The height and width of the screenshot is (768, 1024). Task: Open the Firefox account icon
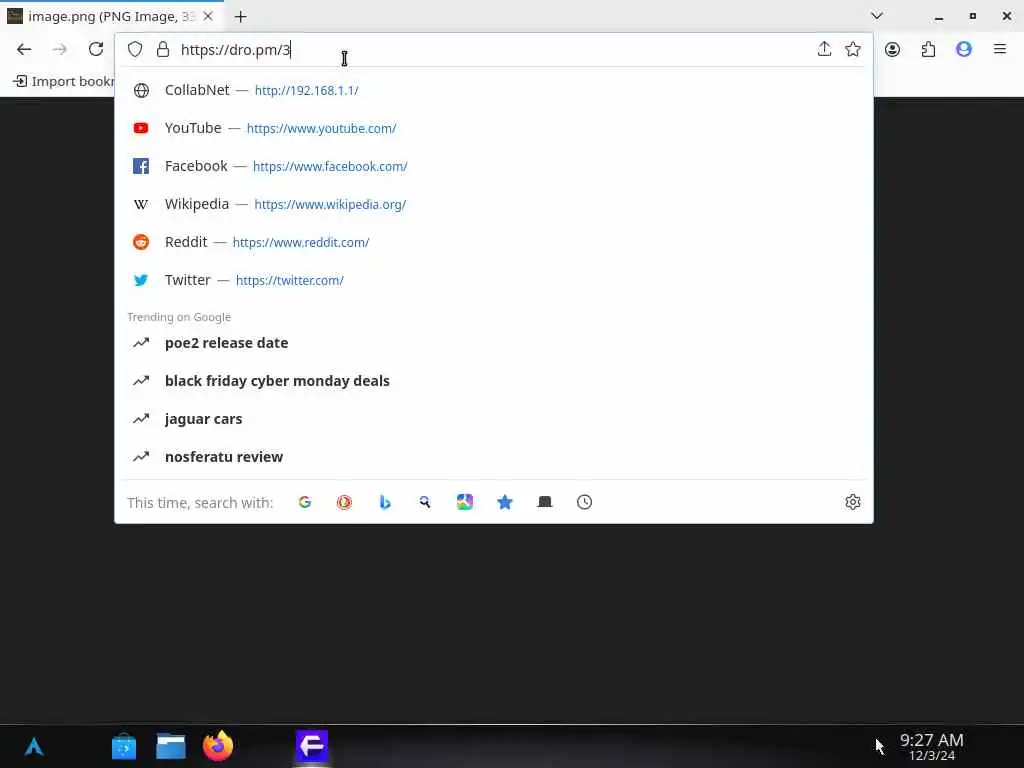[x=892, y=49]
